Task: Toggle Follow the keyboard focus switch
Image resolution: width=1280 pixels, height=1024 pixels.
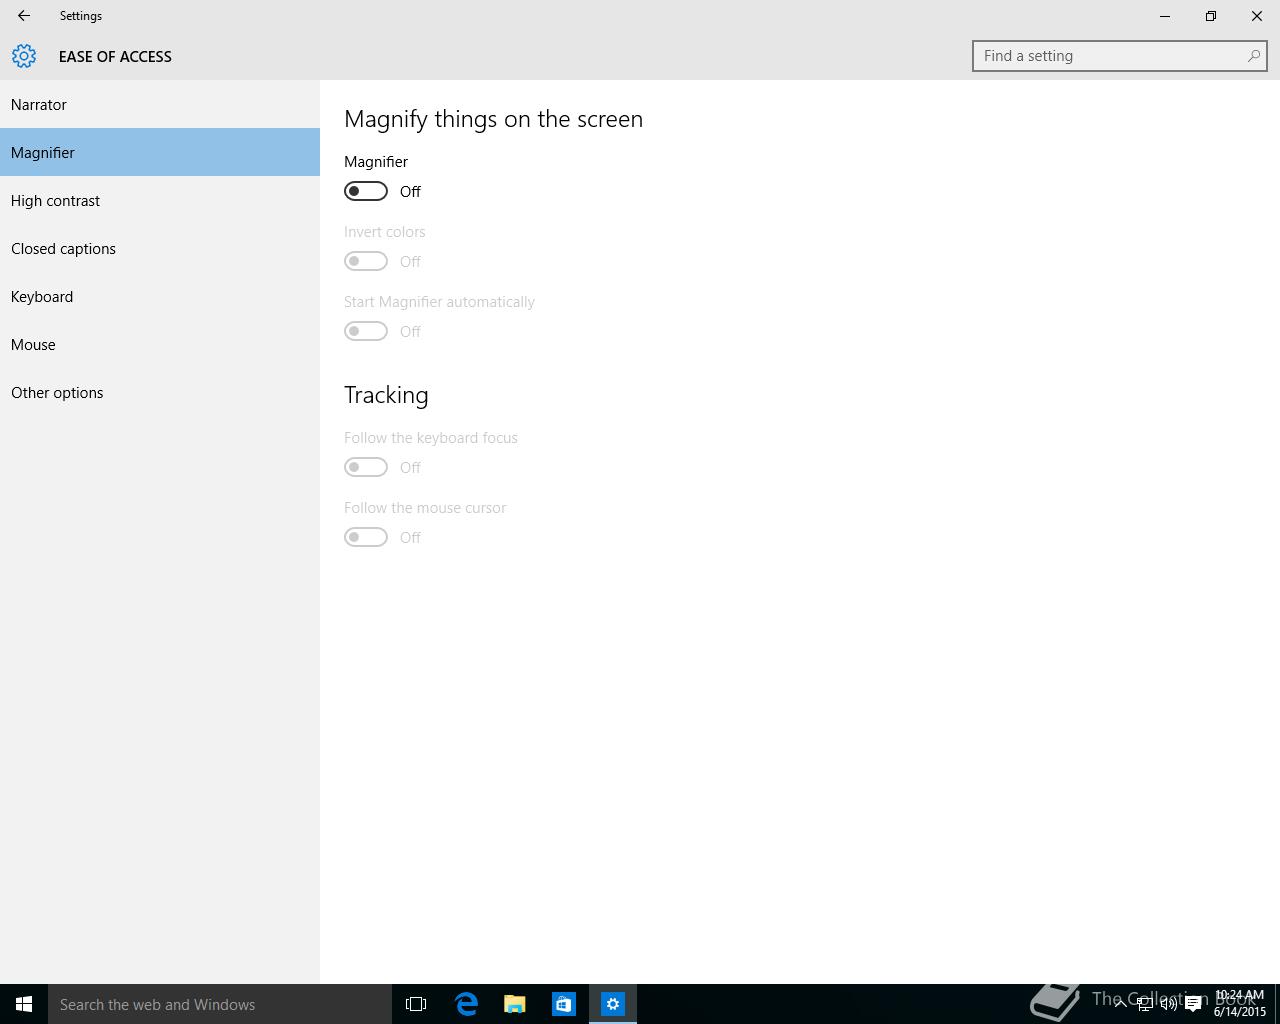Action: click(x=366, y=467)
